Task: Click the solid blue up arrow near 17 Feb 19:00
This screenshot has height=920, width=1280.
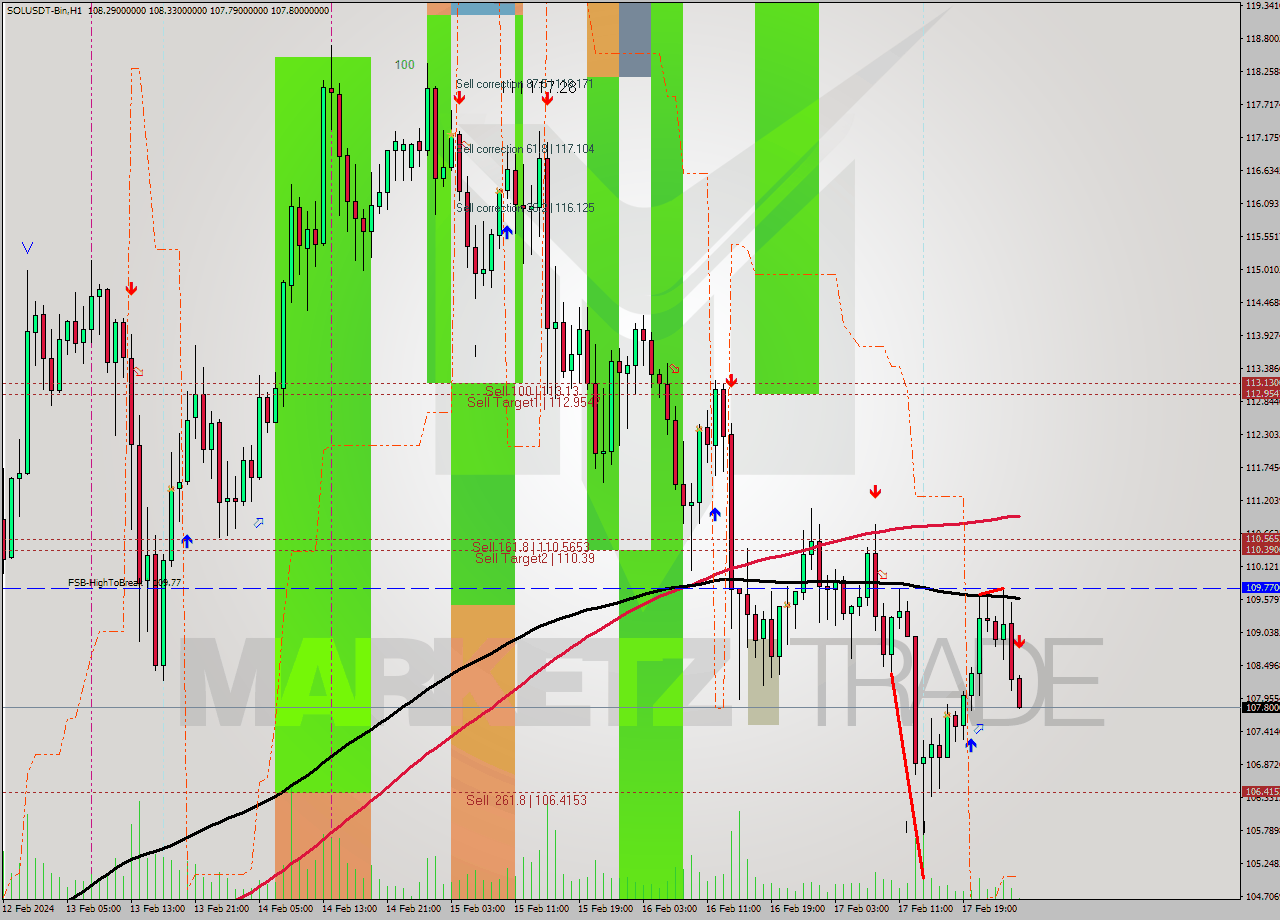Action: (970, 745)
